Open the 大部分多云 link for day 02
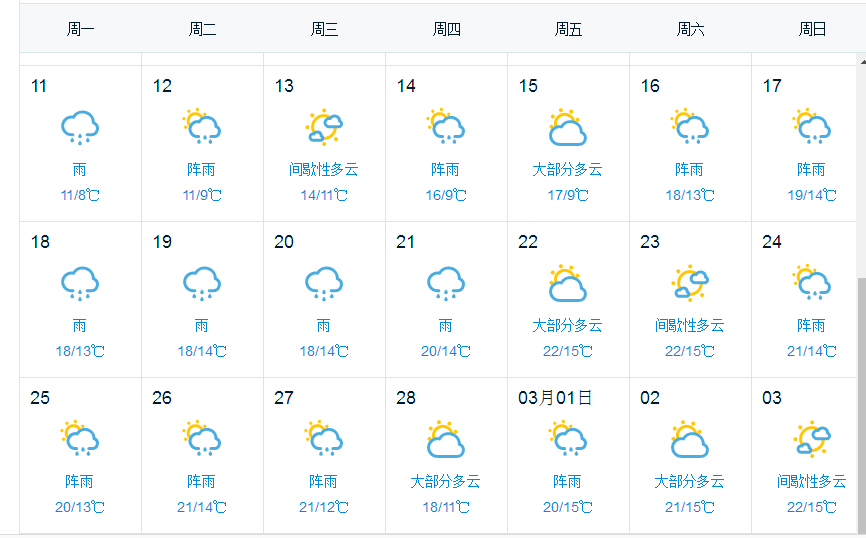This screenshot has height=538, width=866. [x=689, y=481]
